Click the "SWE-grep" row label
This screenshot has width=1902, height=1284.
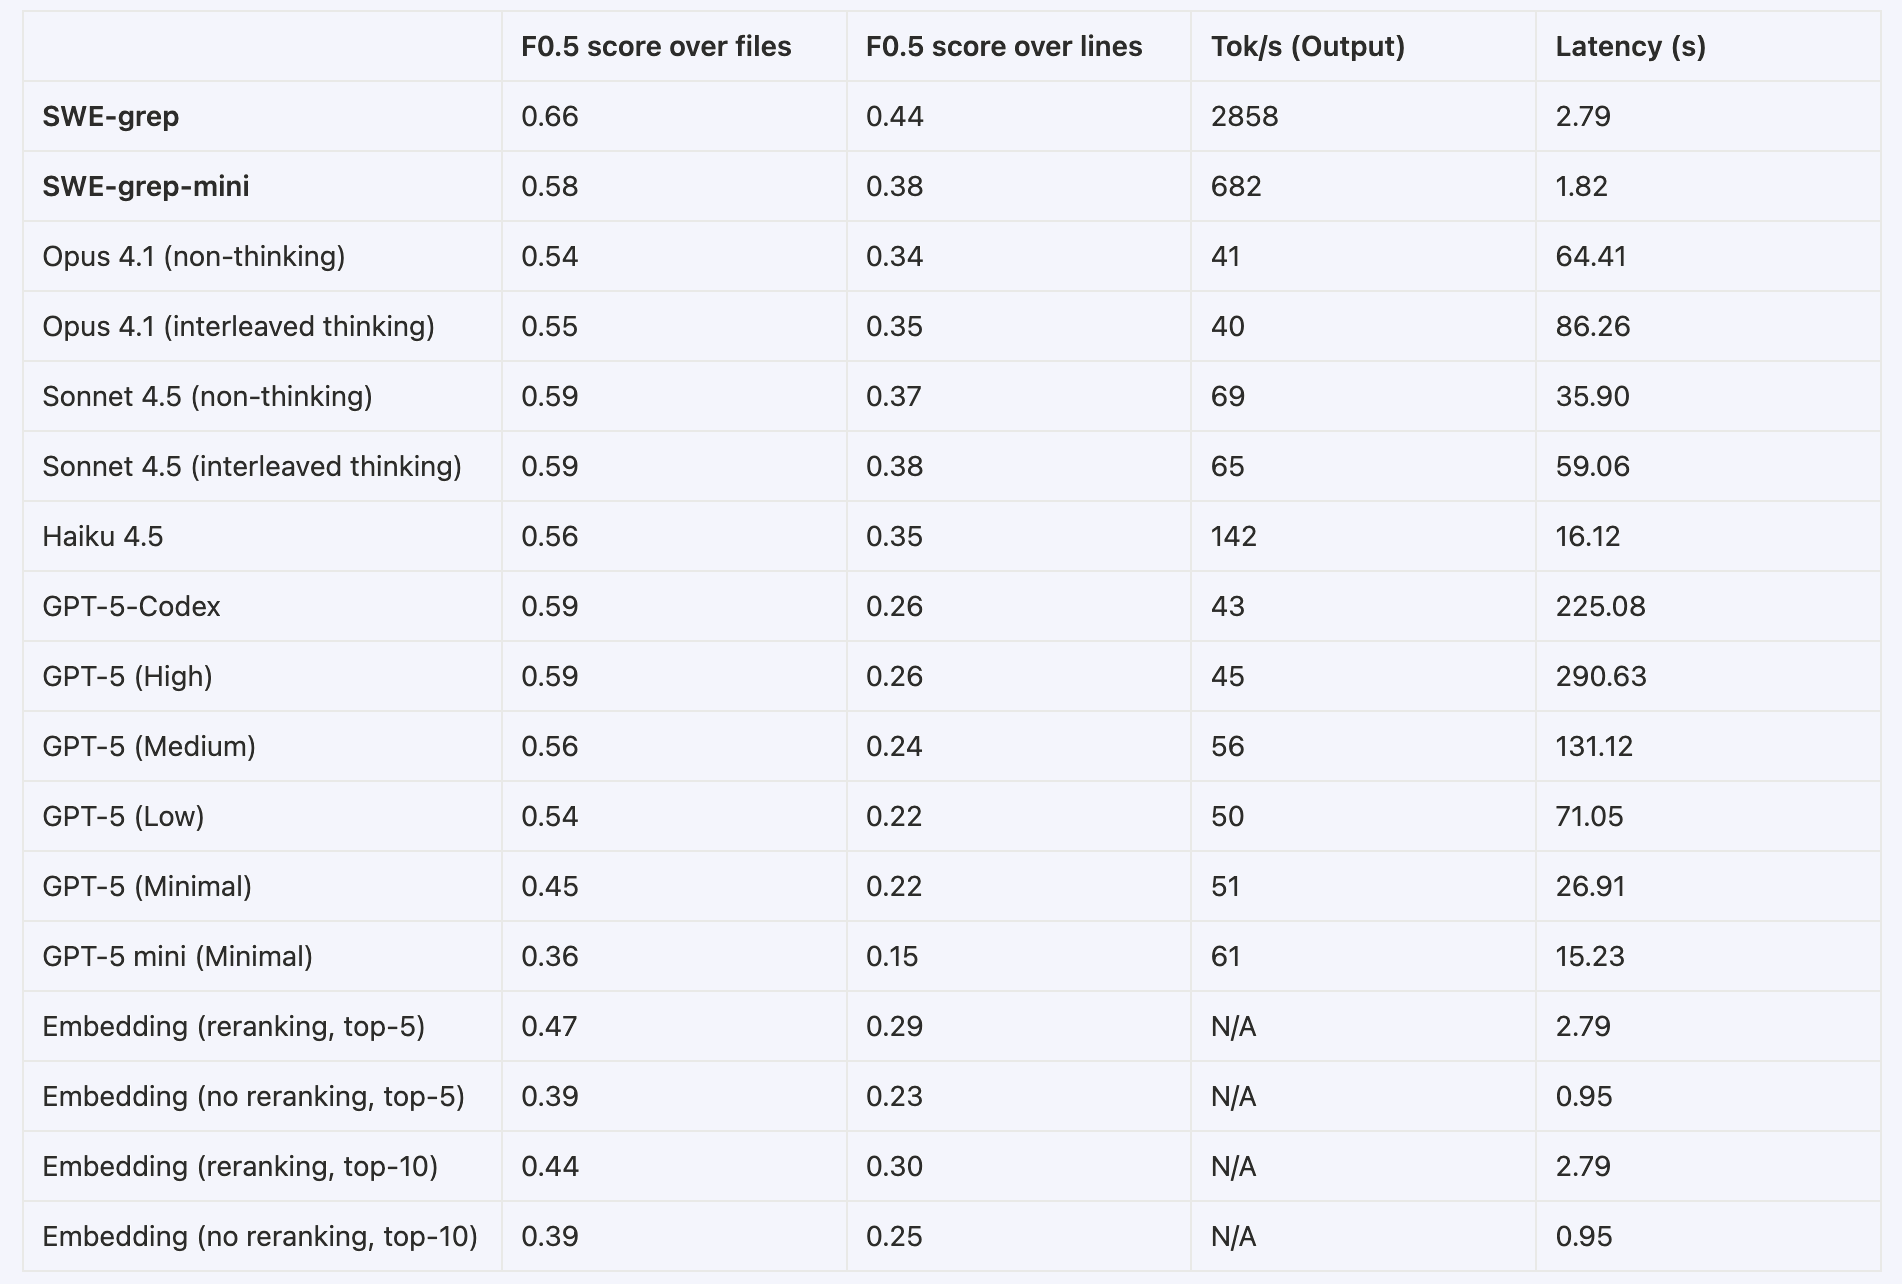(111, 117)
